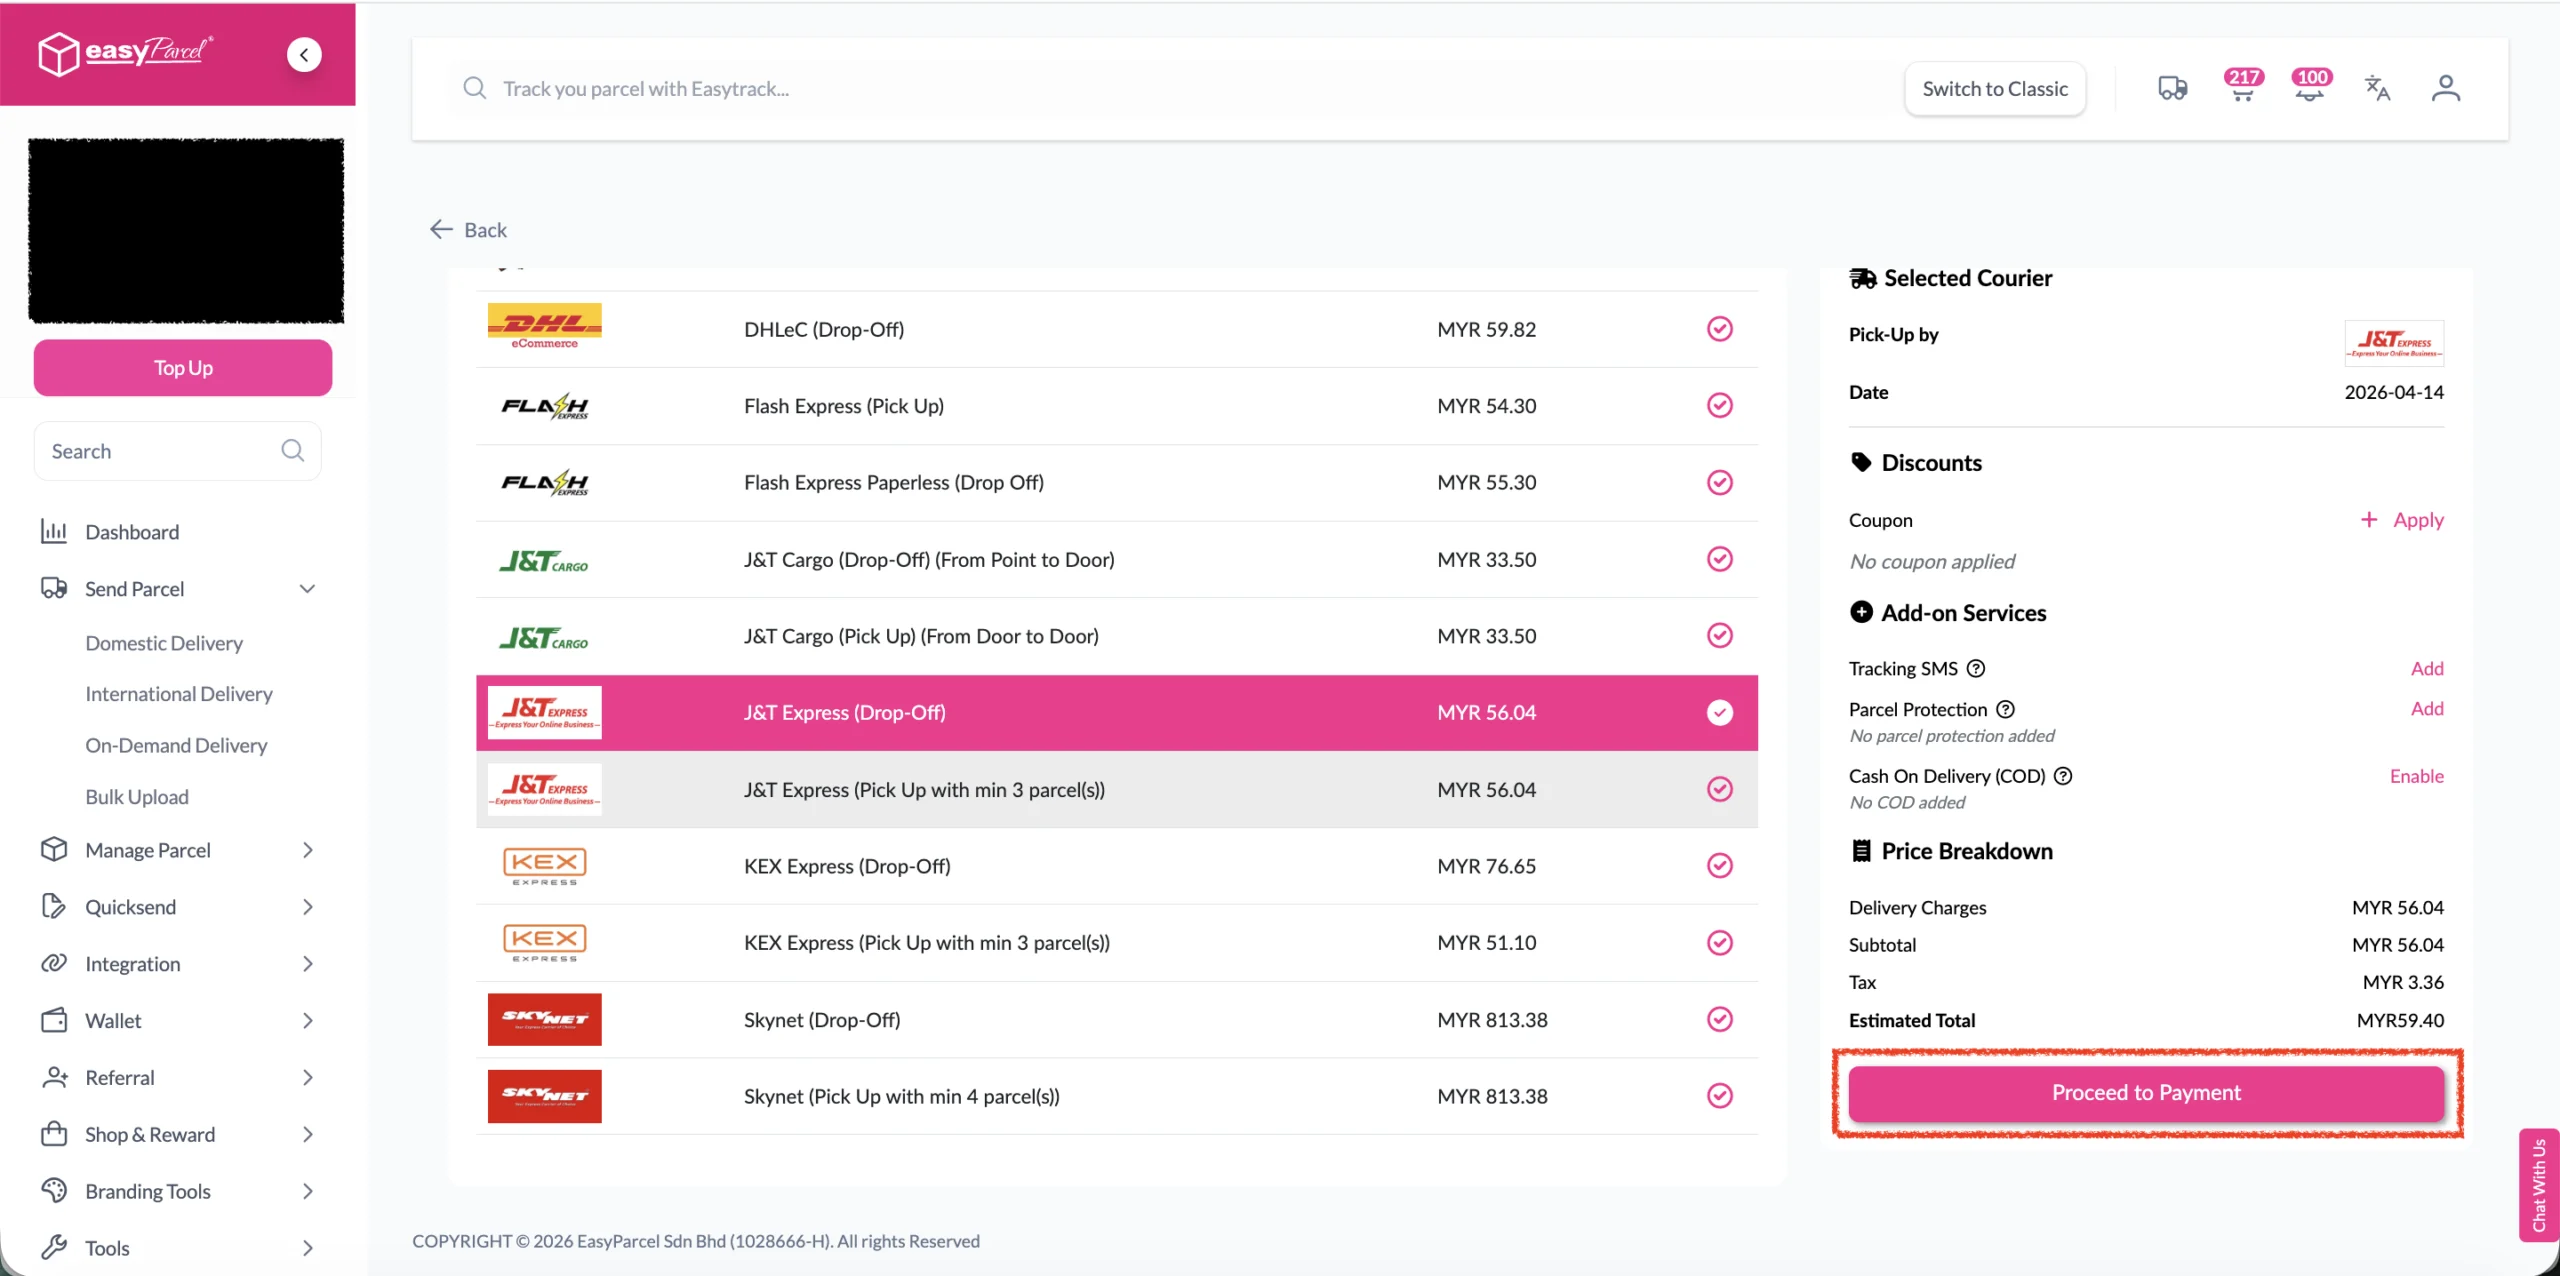Collapse sidebar with the left chevron button
The image size is (2560, 1276).
(304, 55)
